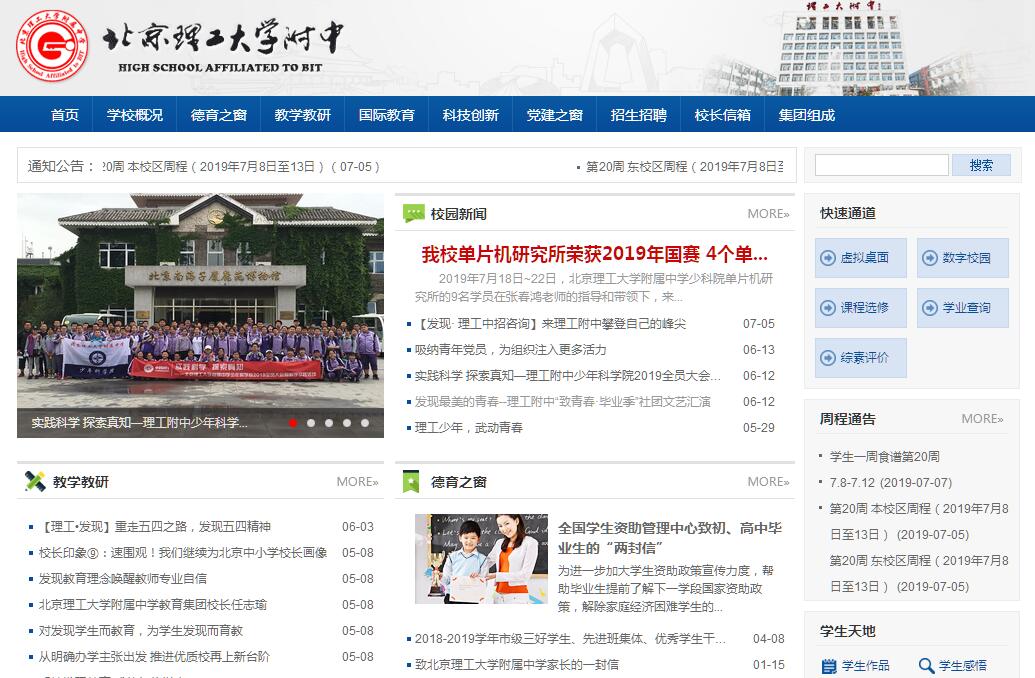The height and width of the screenshot is (678, 1035).
Task: Click the school logo emblem
Action: click(52, 47)
